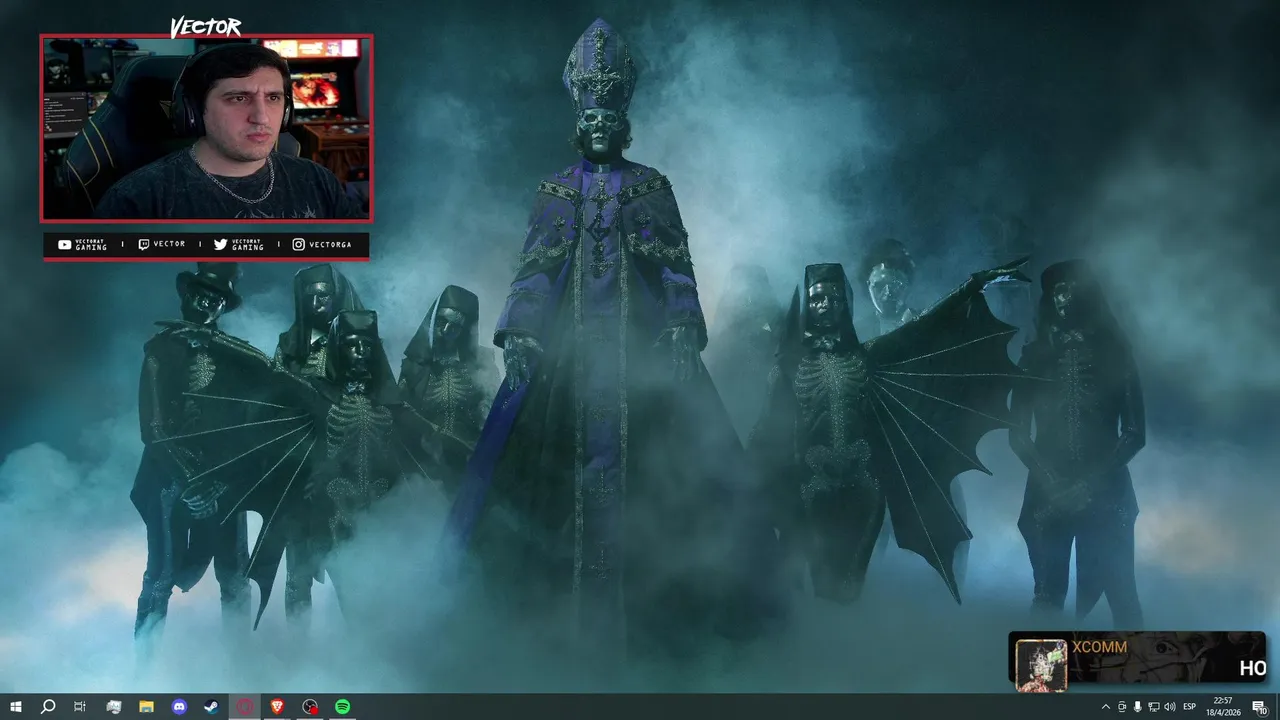Launch Steam from the taskbar
Viewport: 1280px width, 720px height.
click(x=212, y=707)
